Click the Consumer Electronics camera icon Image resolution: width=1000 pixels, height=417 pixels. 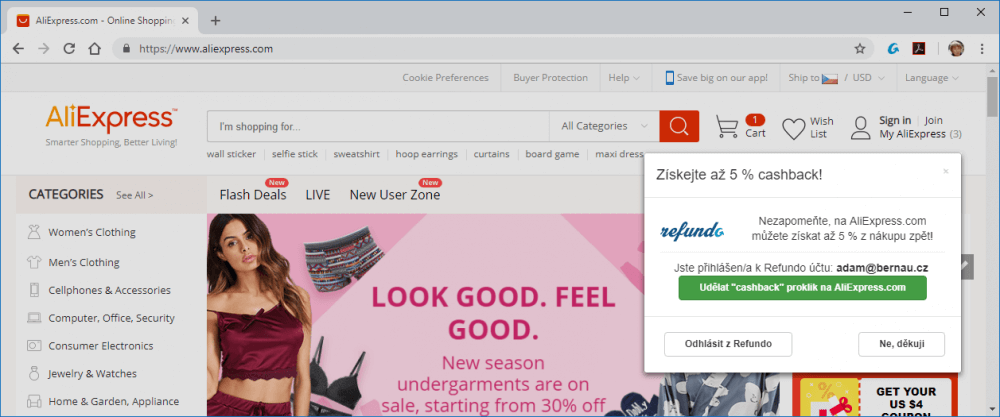tap(34, 346)
